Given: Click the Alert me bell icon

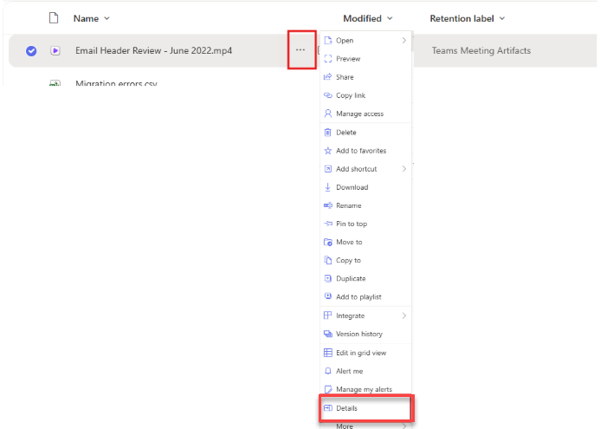Looking at the screenshot, I should click(x=328, y=371).
